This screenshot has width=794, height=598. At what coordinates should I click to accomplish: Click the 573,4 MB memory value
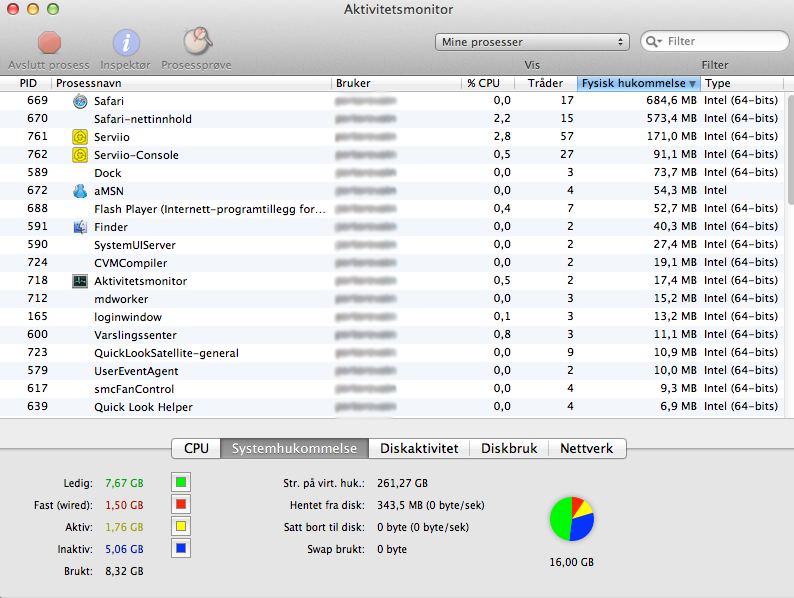tap(671, 118)
